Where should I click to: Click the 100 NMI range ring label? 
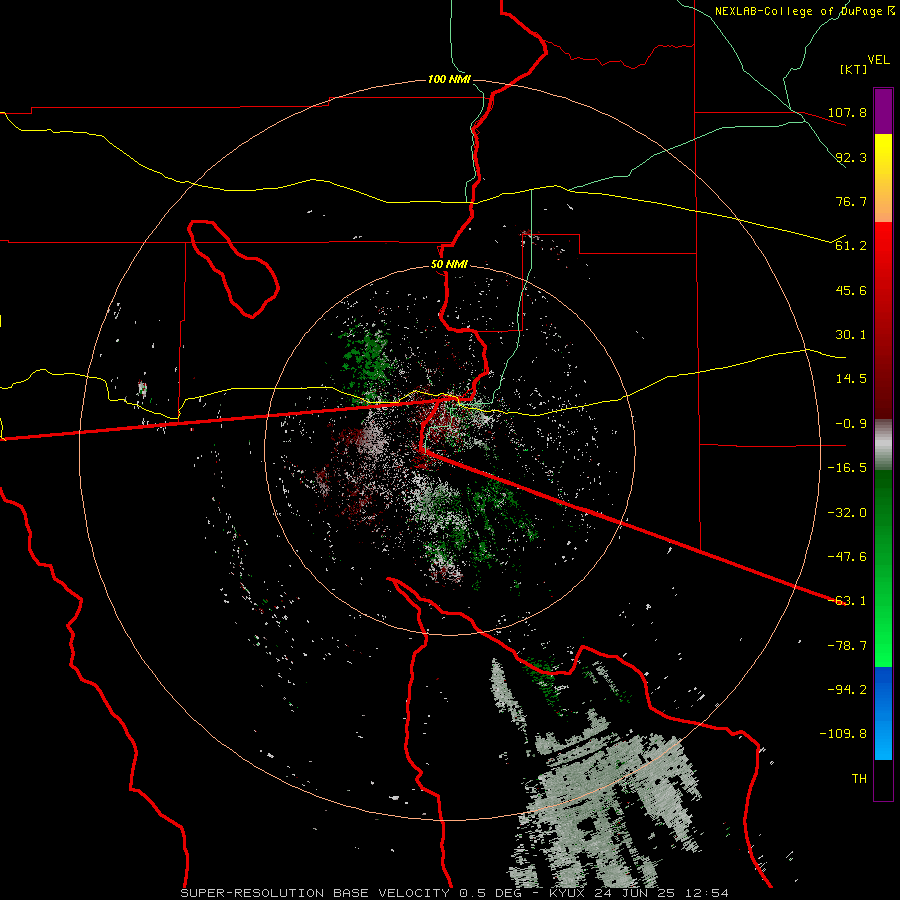[x=449, y=79]
